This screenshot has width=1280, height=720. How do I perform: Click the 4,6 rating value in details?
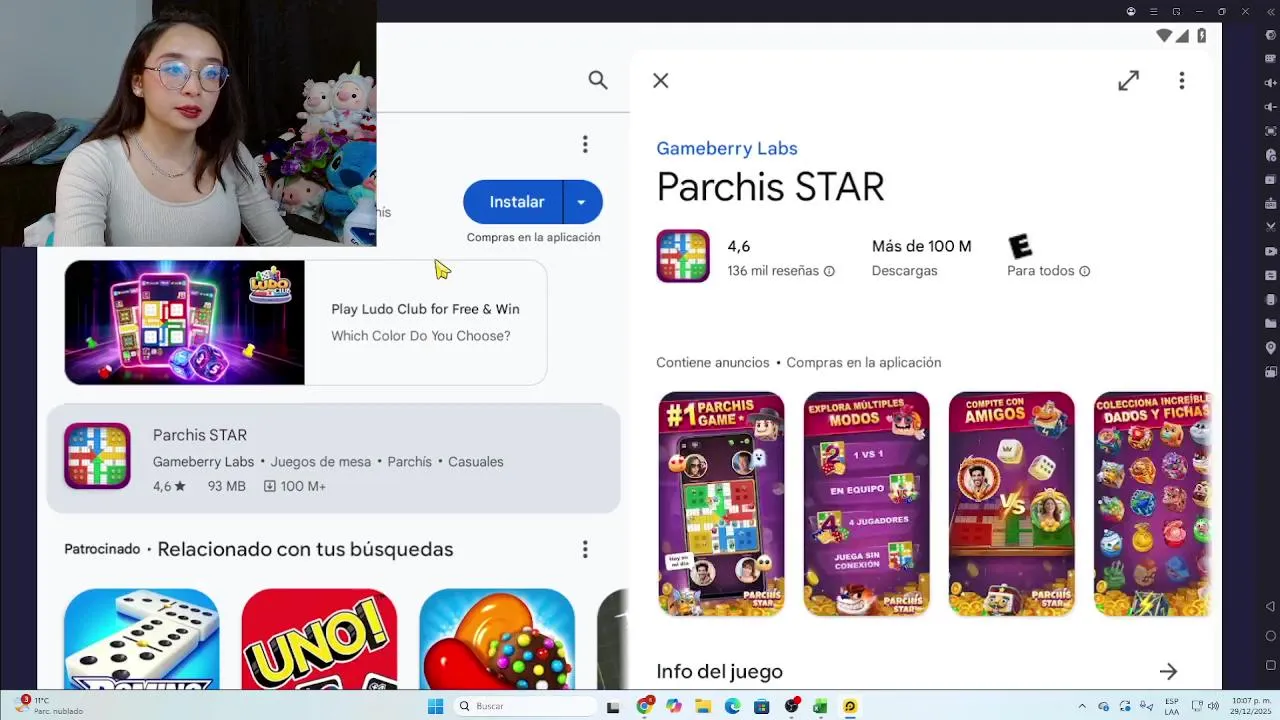[x=738, y=246]
